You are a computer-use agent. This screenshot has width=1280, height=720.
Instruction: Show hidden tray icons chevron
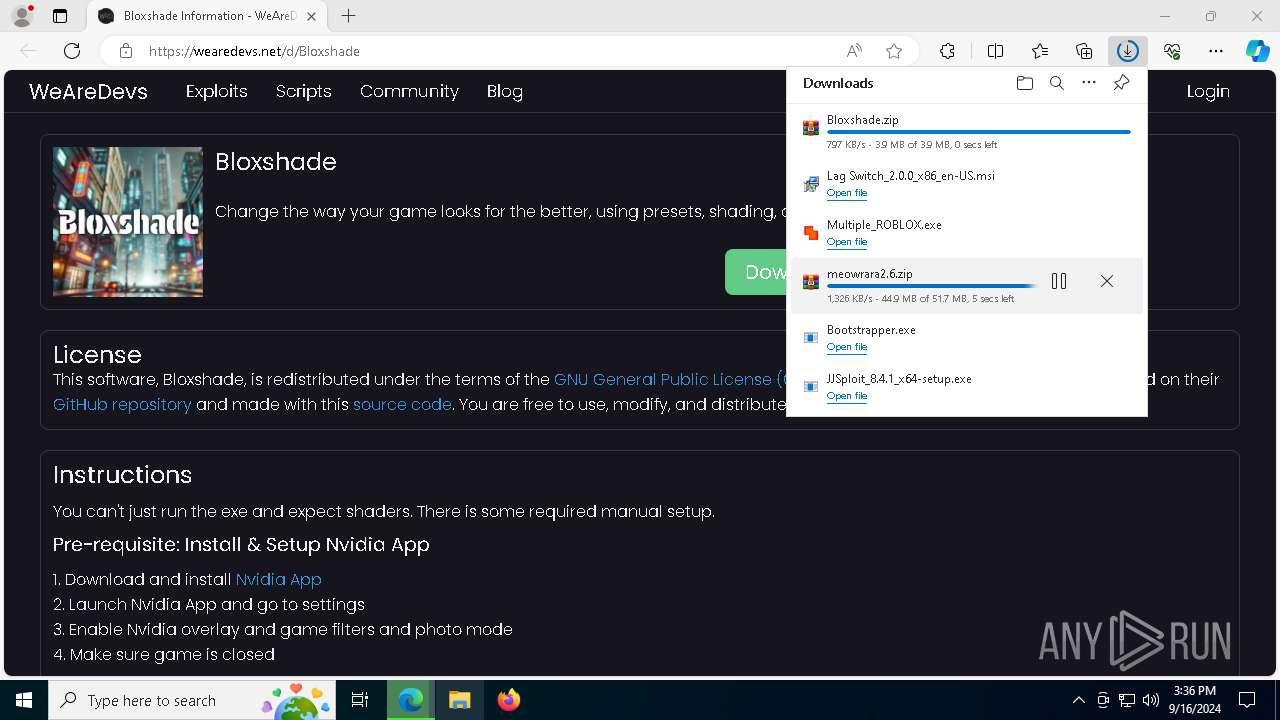(1078, 700)
